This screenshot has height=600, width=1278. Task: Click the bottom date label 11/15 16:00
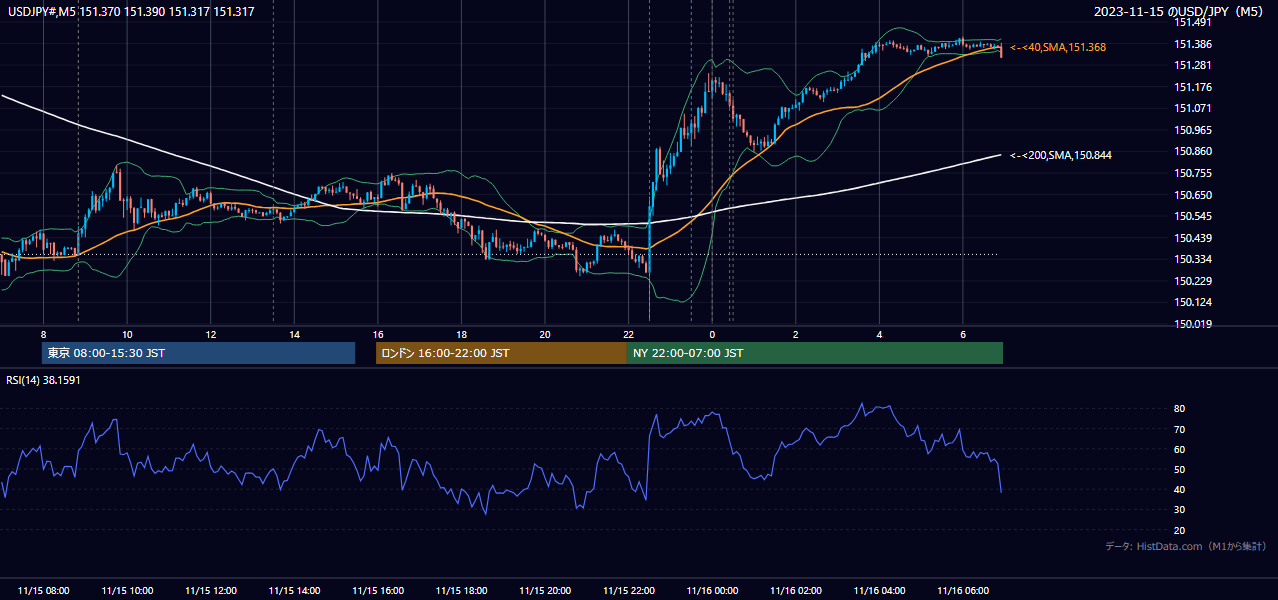pyautogui.click(x=378, y=591)
